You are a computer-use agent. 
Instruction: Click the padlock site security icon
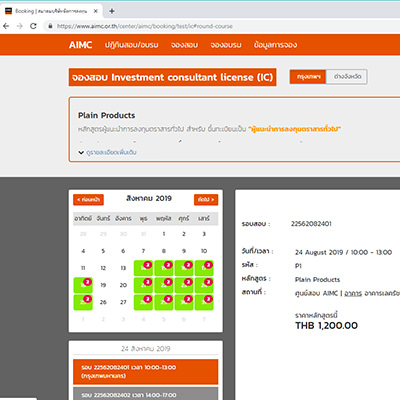tap(50, 26)
